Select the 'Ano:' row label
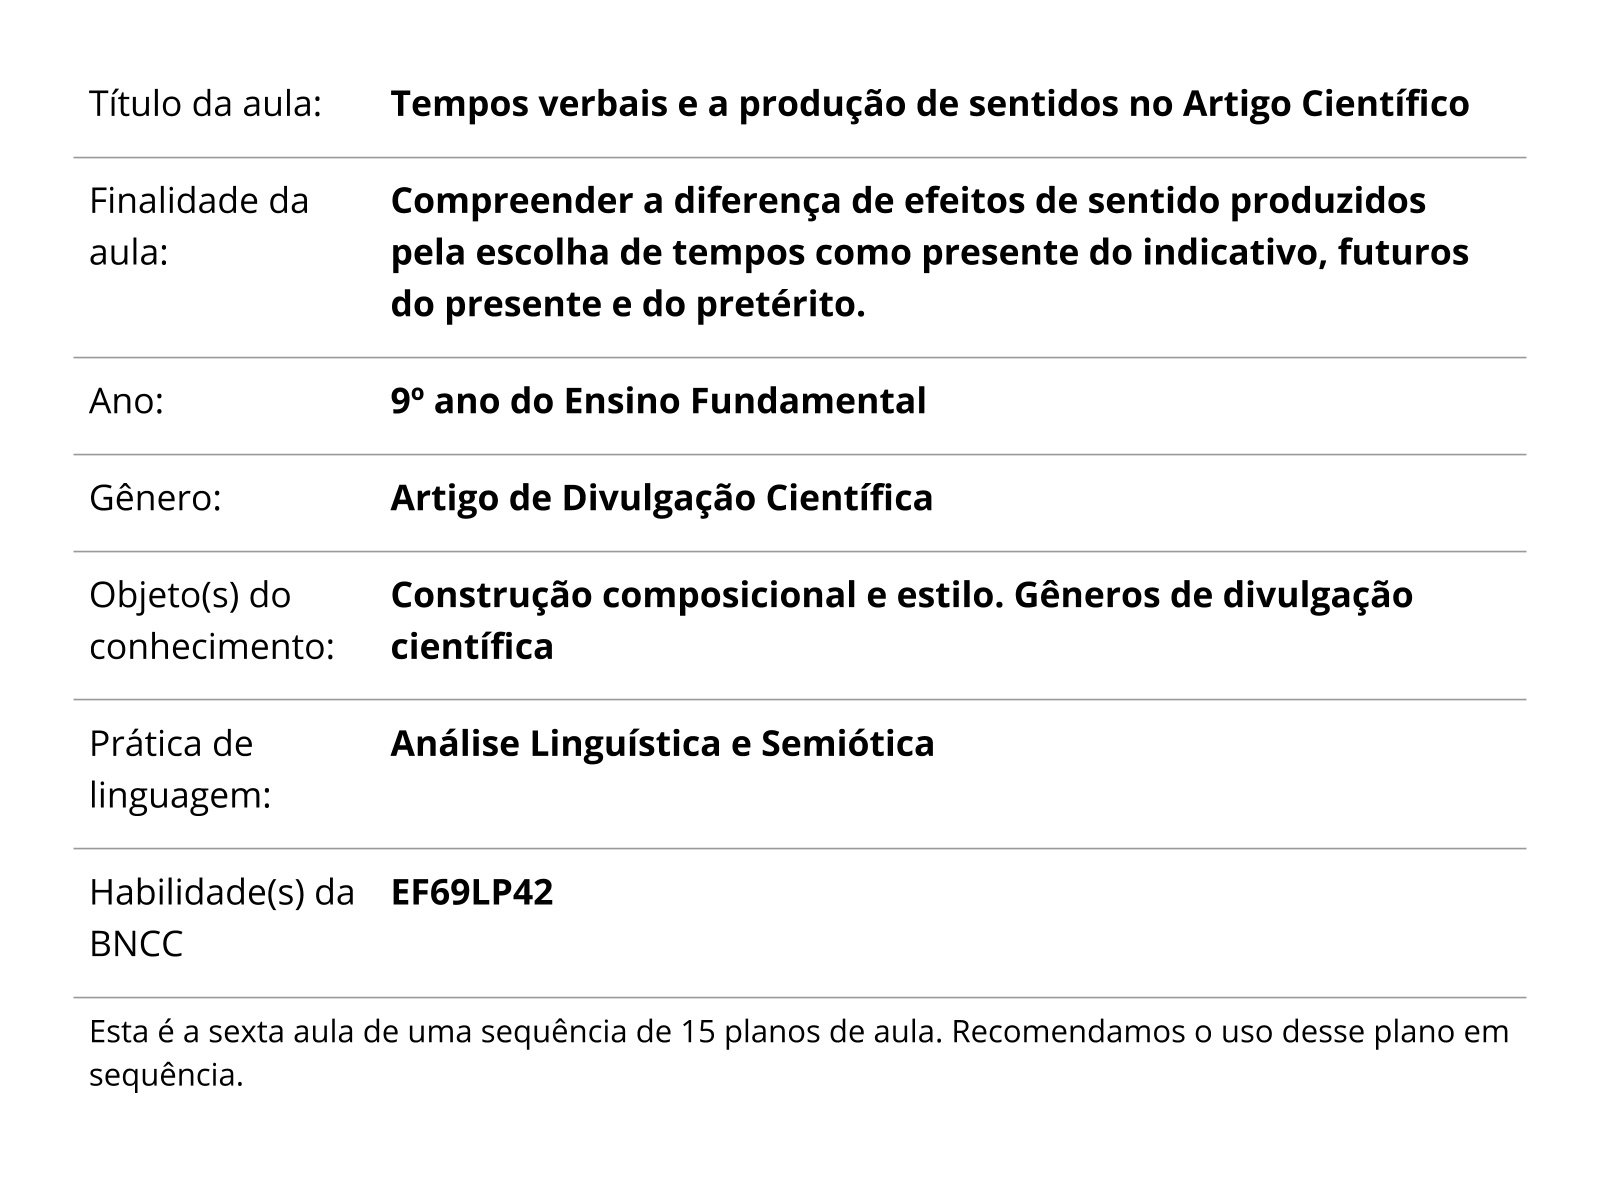The image size is (1600, 1200). tap(126, 401)
